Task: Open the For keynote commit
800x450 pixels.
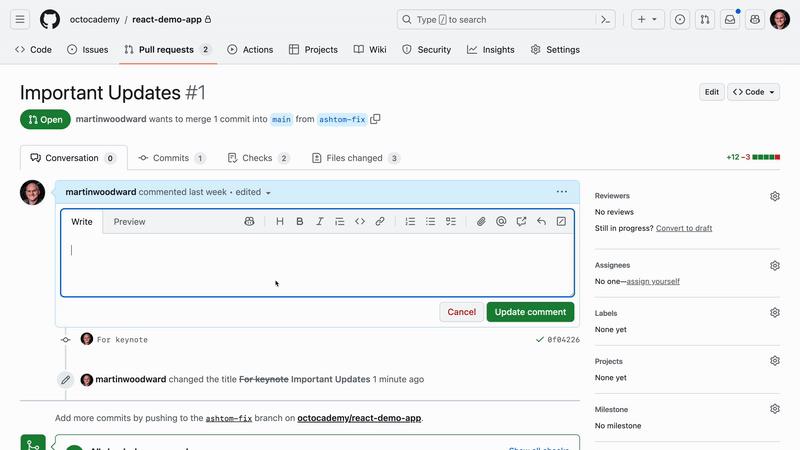Action: click(x=122, y=340)
